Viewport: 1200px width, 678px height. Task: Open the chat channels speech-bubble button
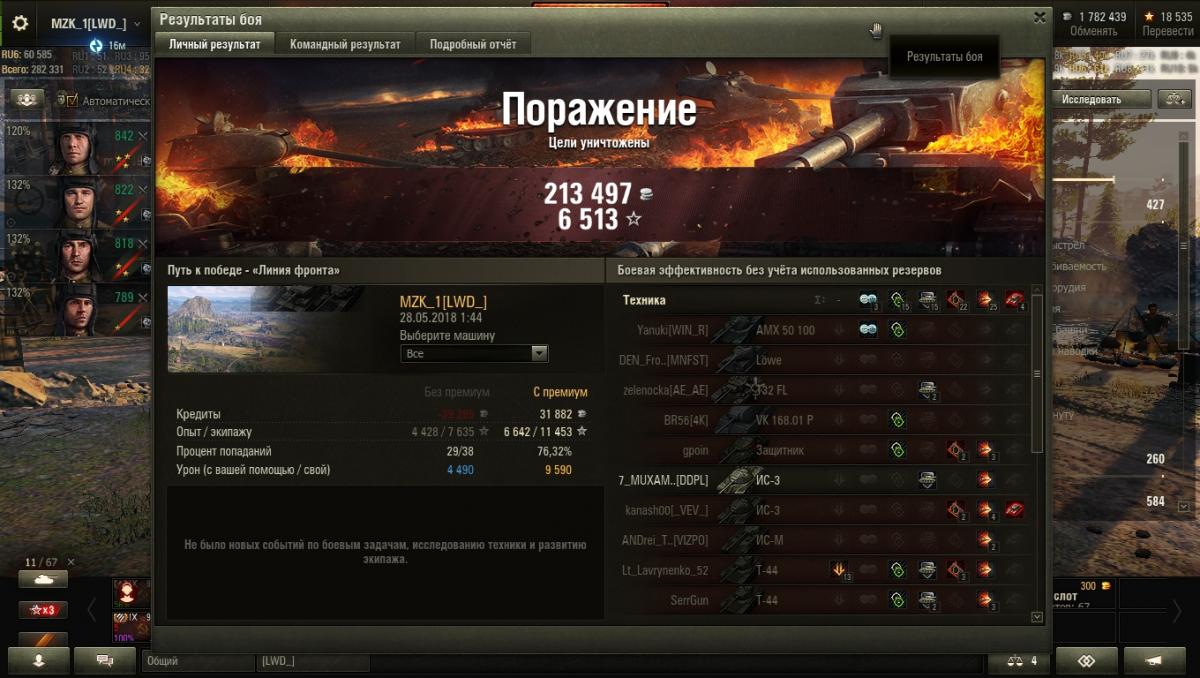click(x=103, y=661)
